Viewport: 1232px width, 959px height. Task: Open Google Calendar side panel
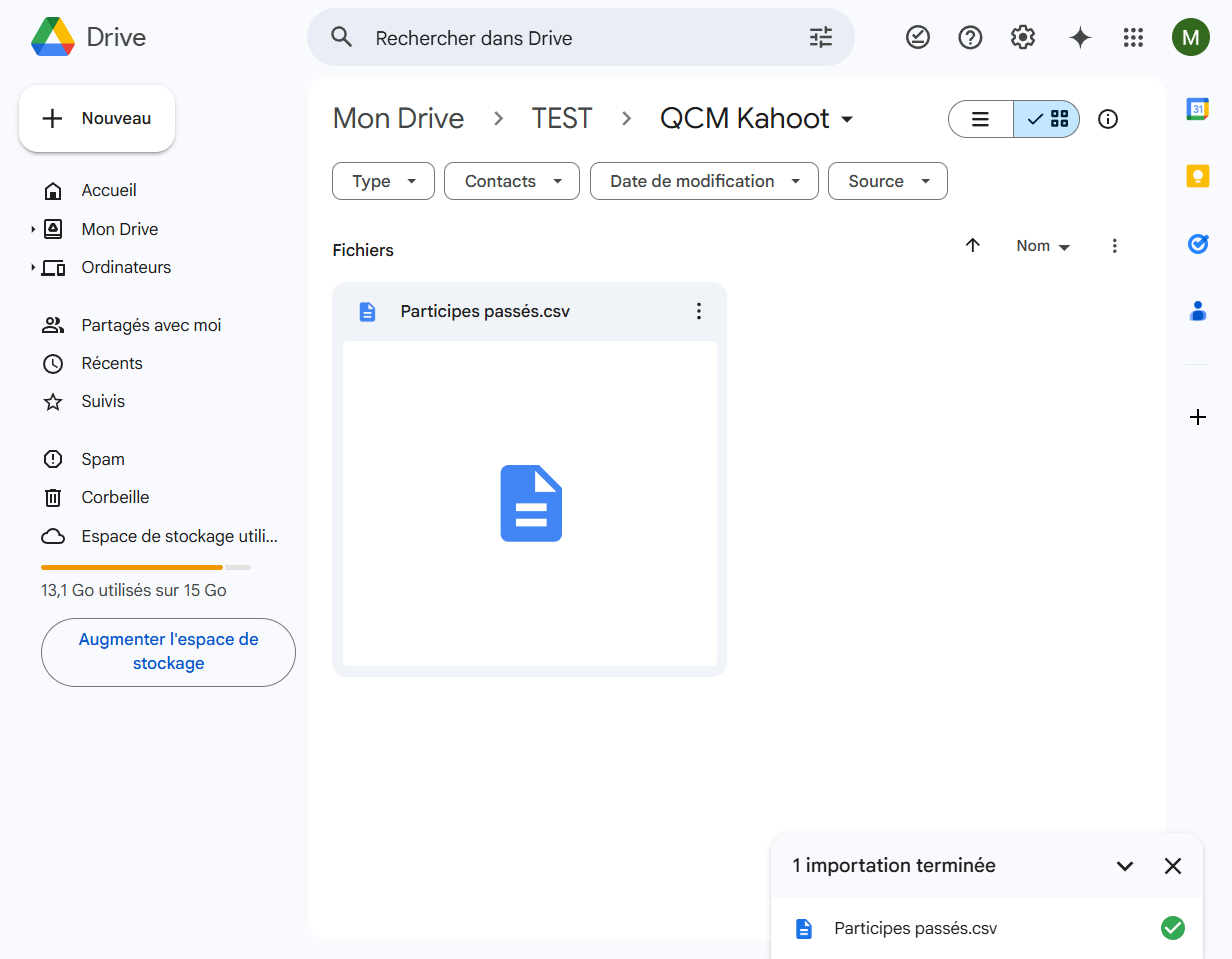[x=1198, y=109]
